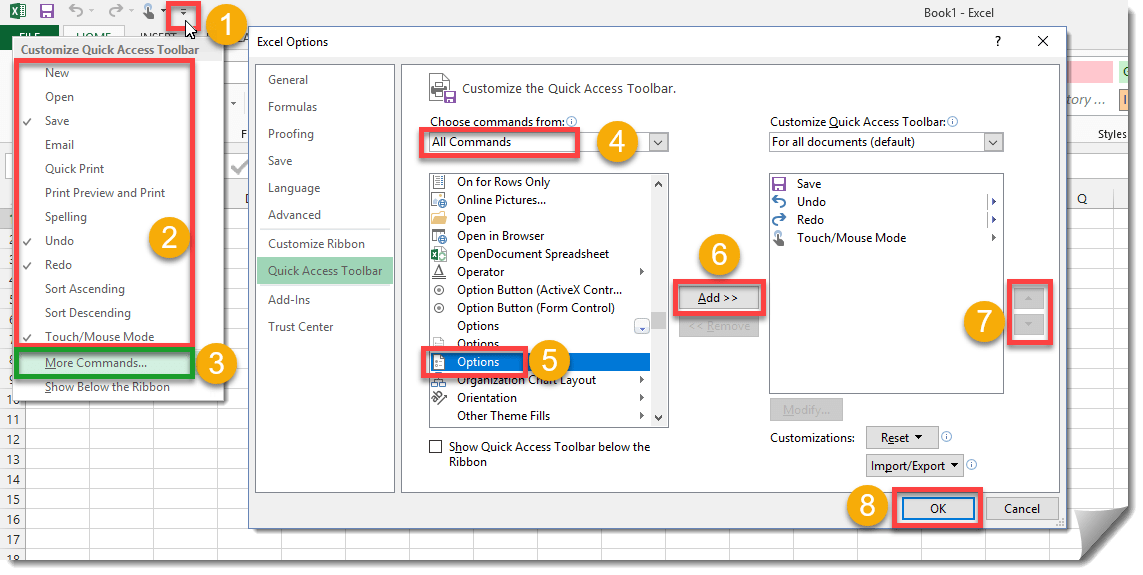Image resolution: width=1143 pixels, height=575 pixels.
Task: Click scroll up arrow of commands list
Action: (658, 184)
